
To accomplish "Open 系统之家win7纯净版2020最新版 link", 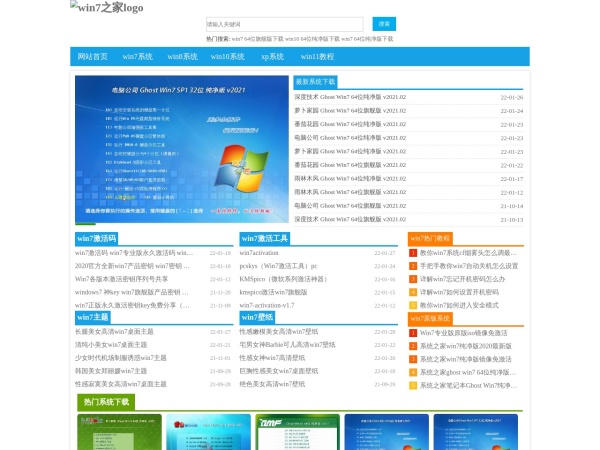I will 466,346.
